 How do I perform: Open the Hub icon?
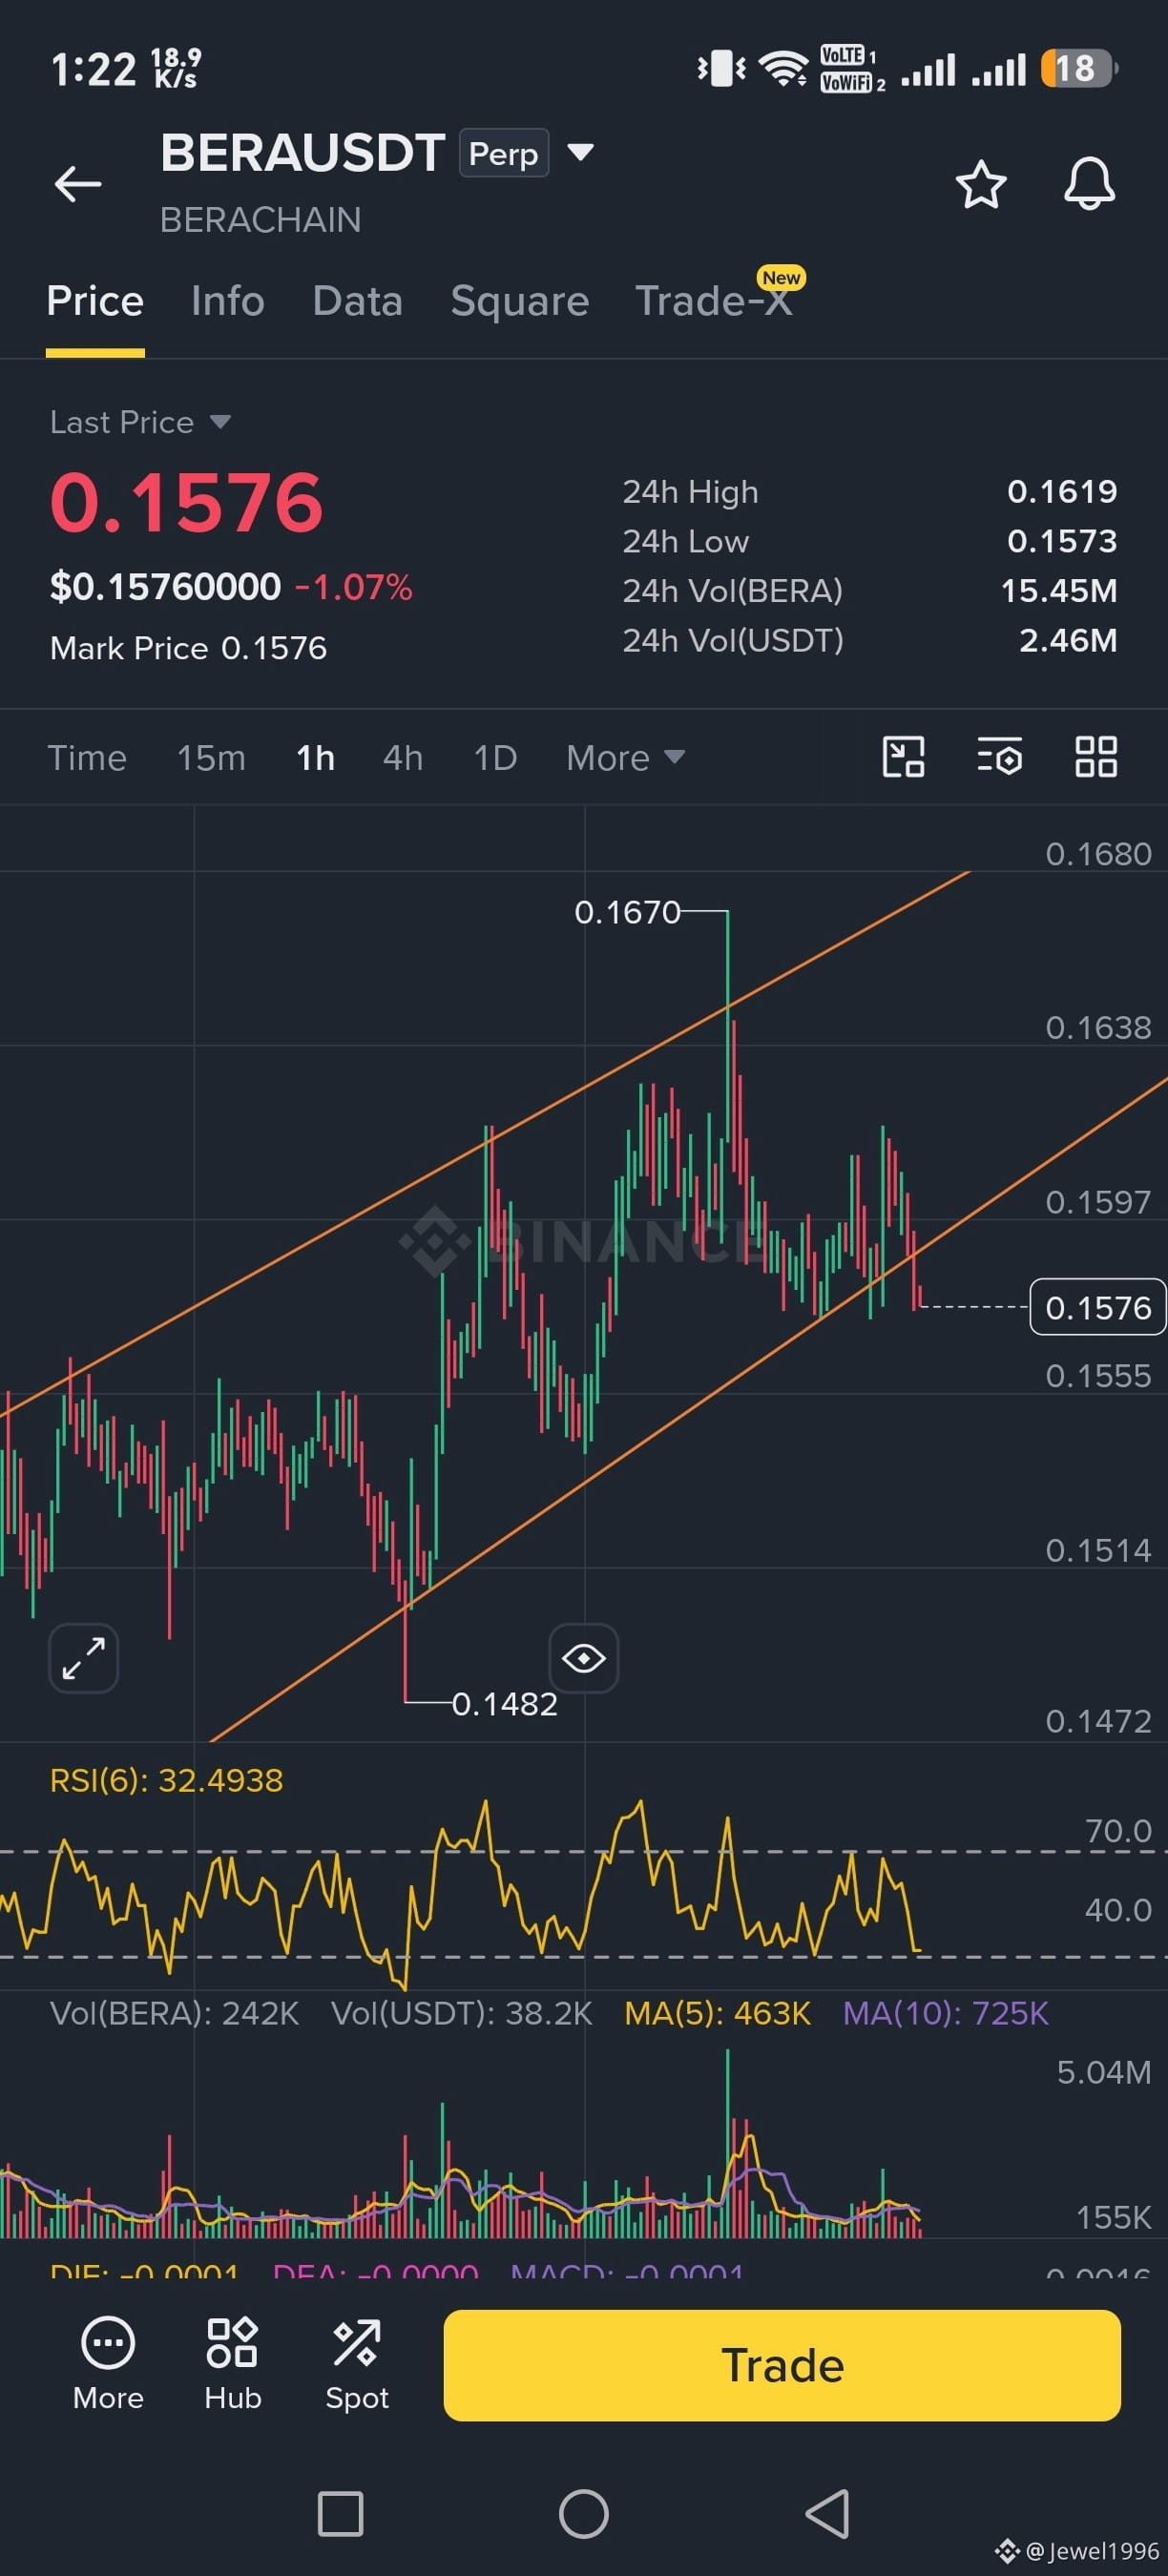pos(233,2364)
